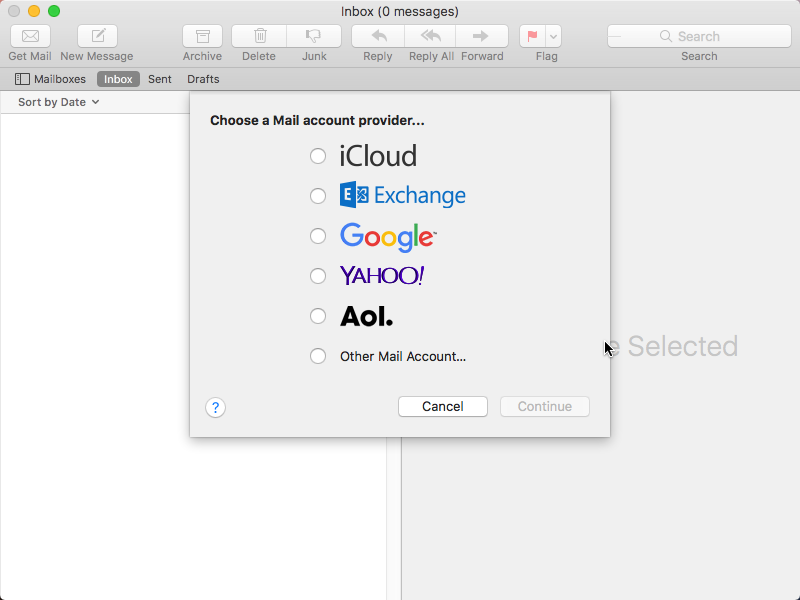Select the iCloud radio button
The height and width of the screenshot is (600, 800).
(318, 156)
